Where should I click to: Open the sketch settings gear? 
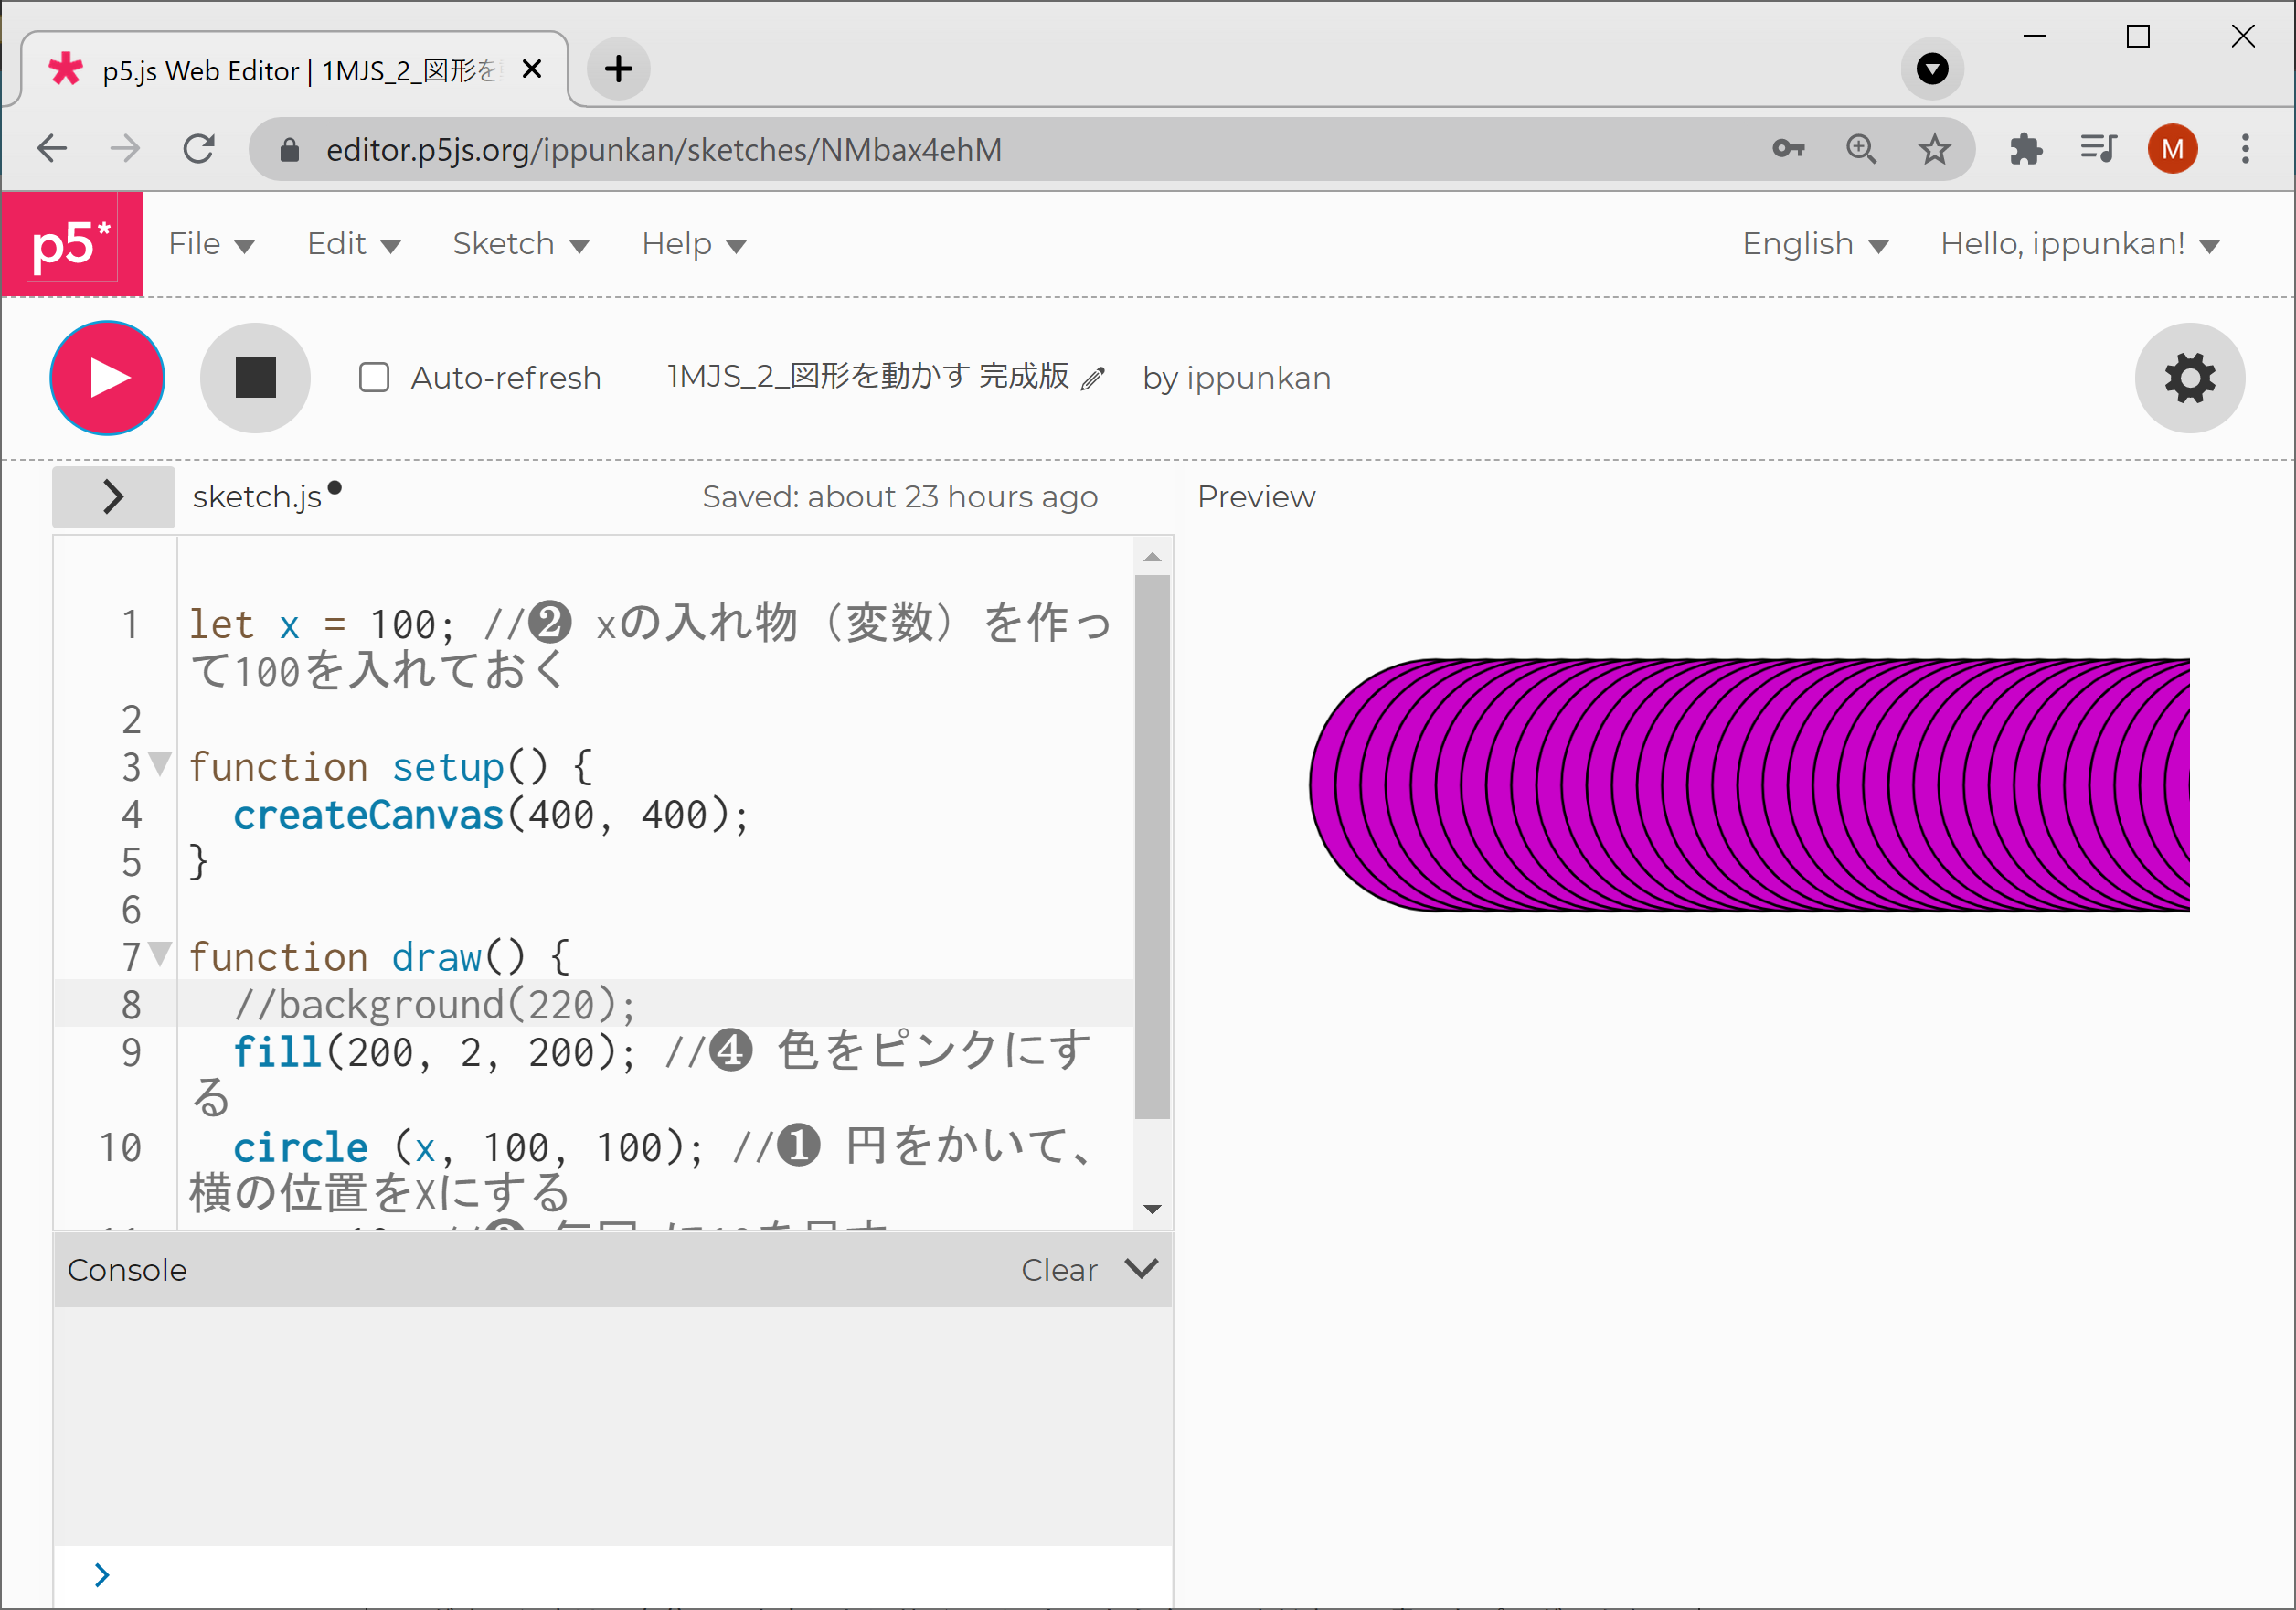2189,378
